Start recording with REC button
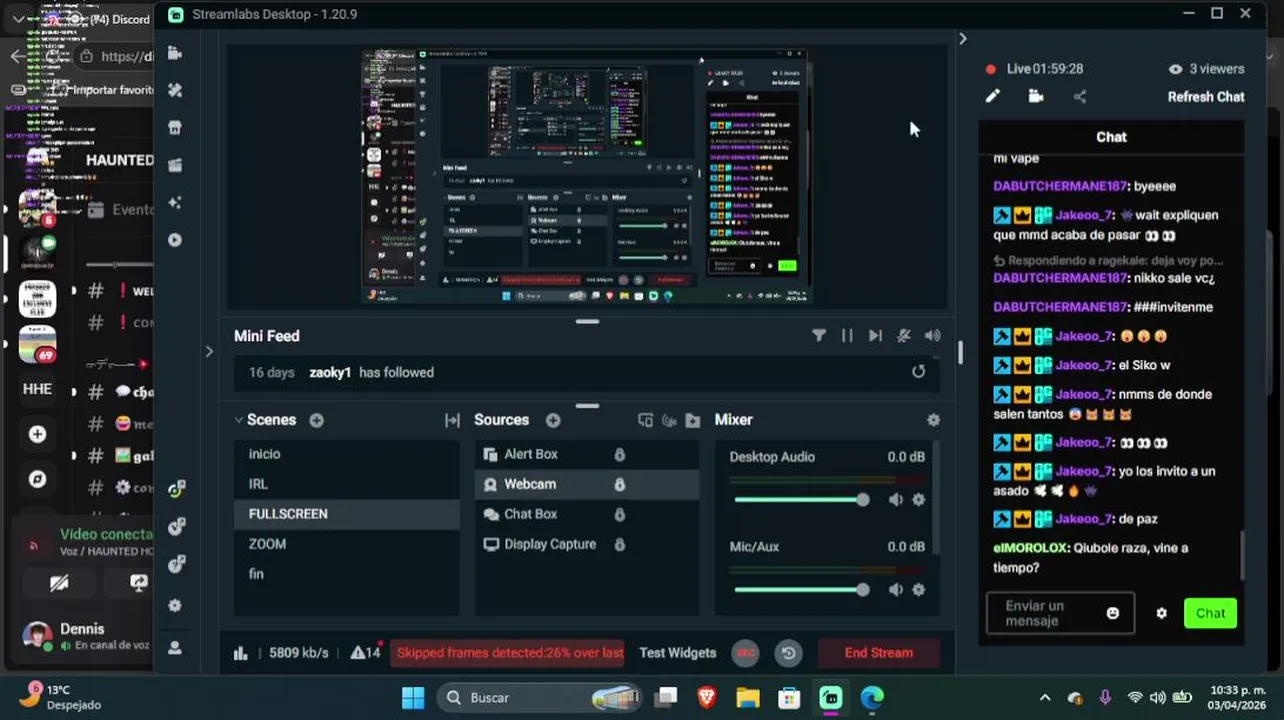 pos(745,653)
